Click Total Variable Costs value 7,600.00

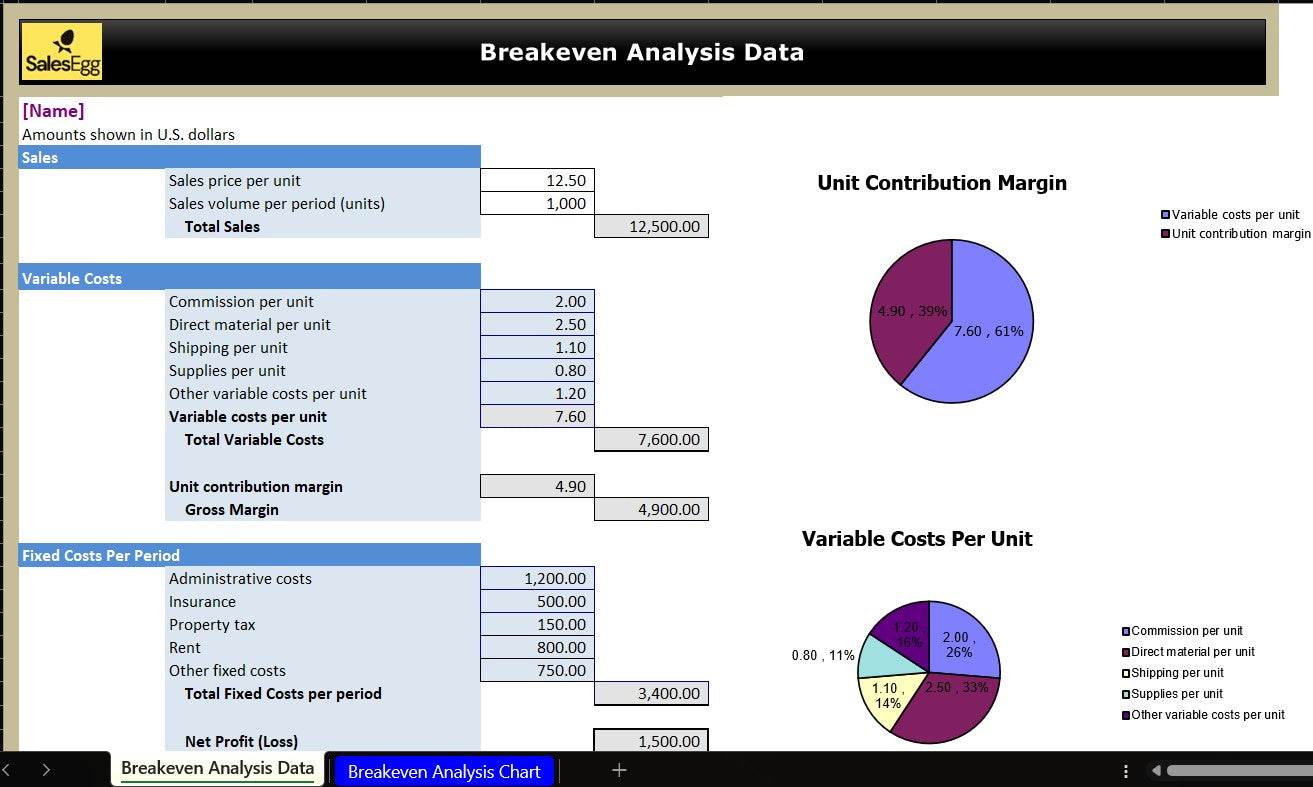(651, 439)
